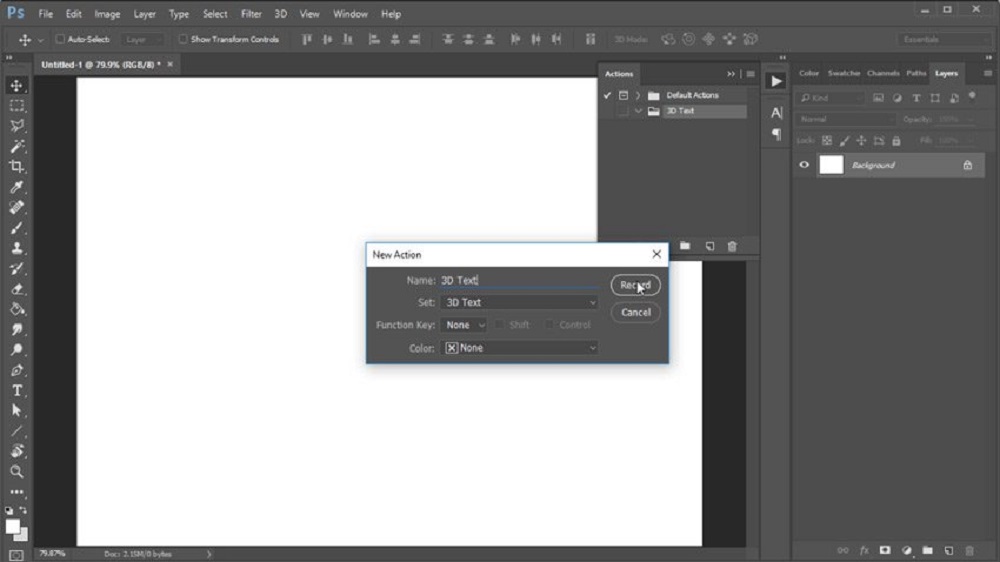Open the Function Key dropdown
The height and width of the screenshot is (562, 1000).
coord(464,325)
